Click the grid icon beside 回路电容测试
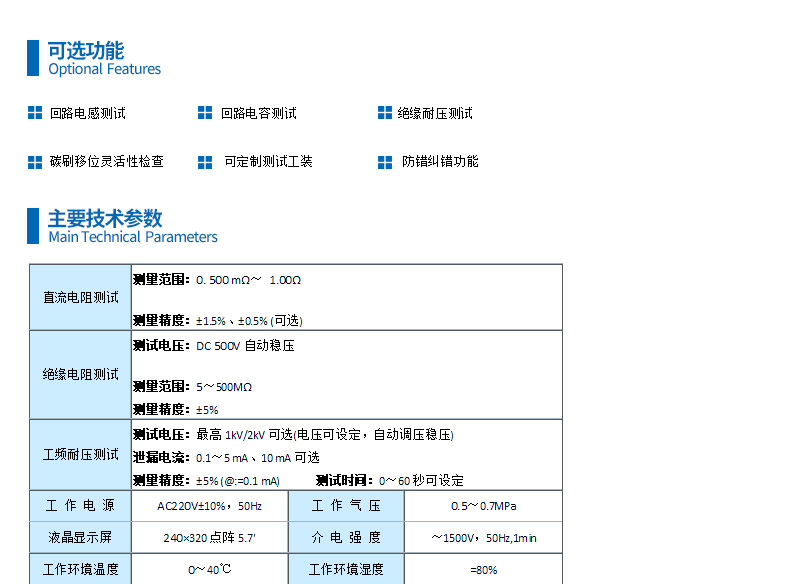The height and width of the screenshot is (584, 790). (x=205, y=113)
